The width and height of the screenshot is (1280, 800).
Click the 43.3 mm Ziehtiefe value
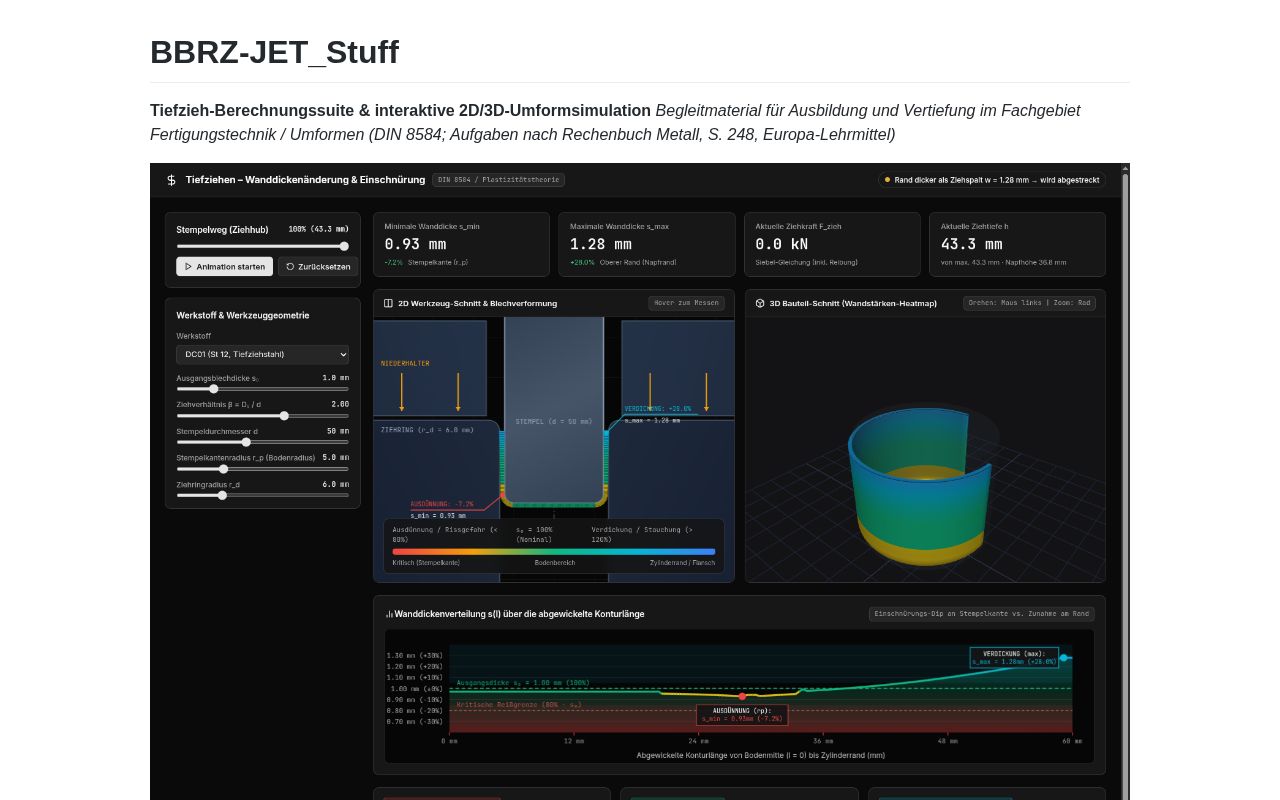coord(972,244)
